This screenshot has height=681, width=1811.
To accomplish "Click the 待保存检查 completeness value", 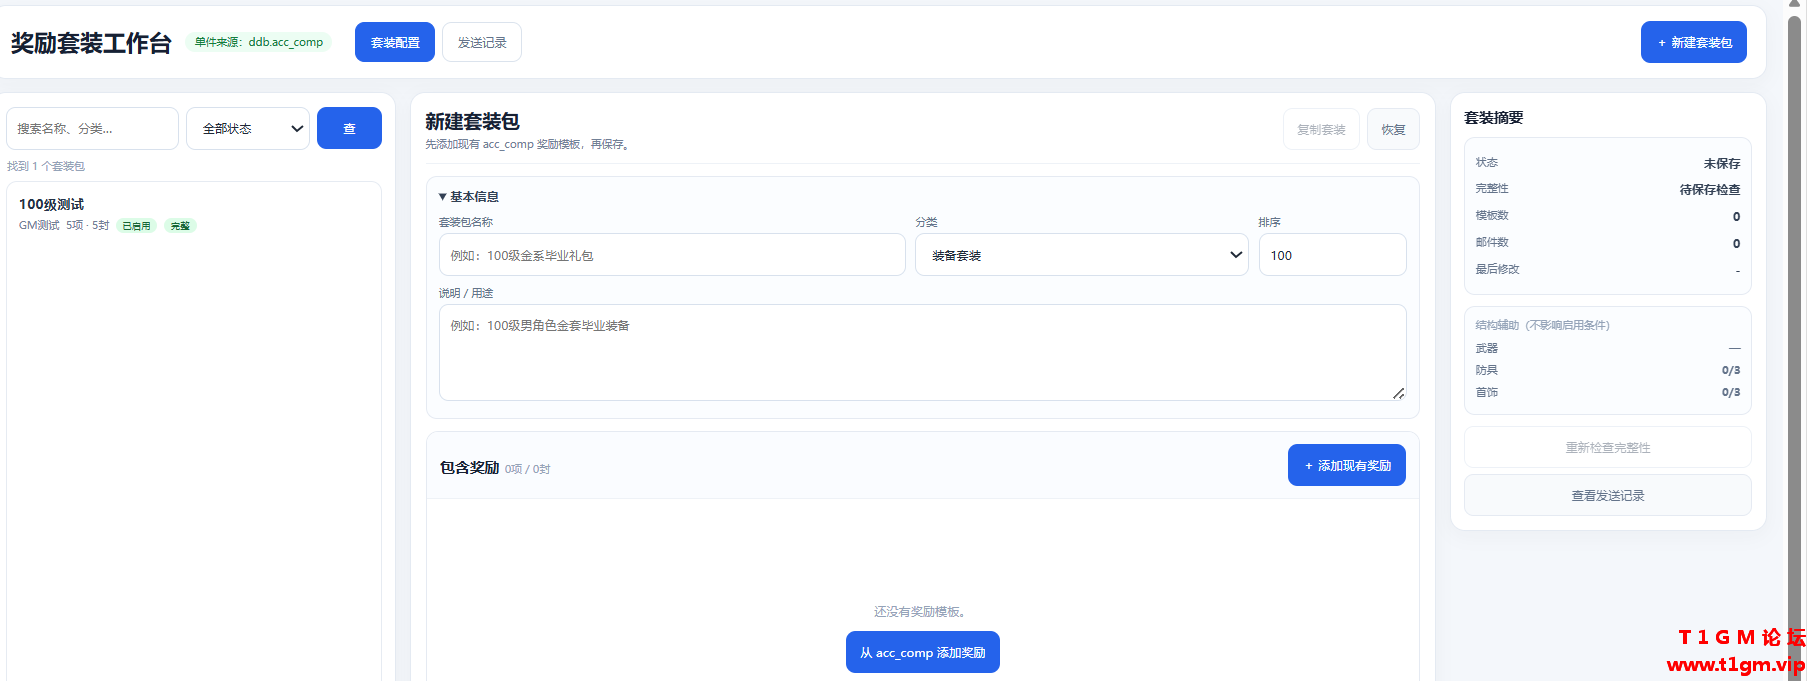I will [1710, 189].
